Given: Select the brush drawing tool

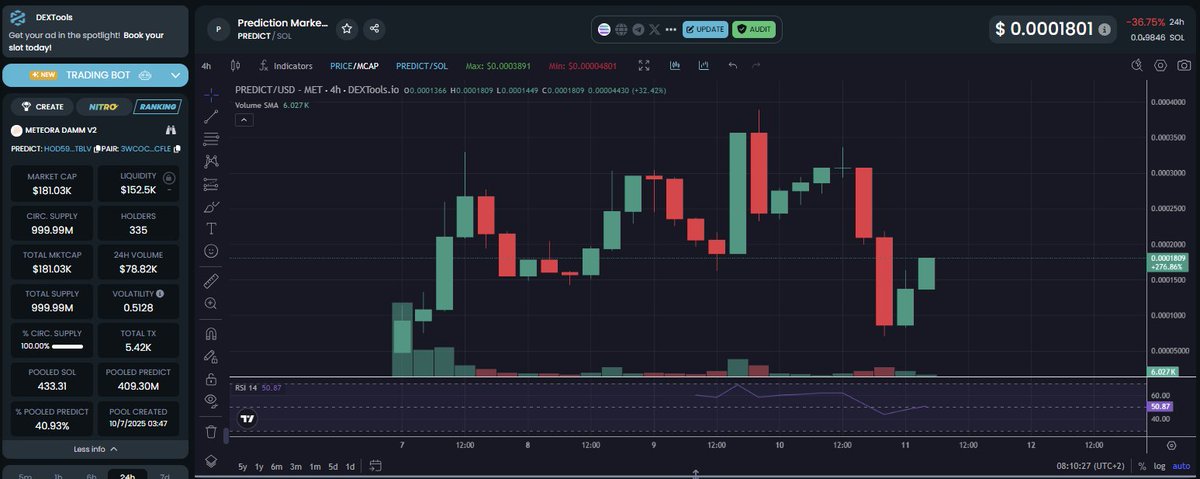Looking at the screenshot, I should tap(211, 207).
